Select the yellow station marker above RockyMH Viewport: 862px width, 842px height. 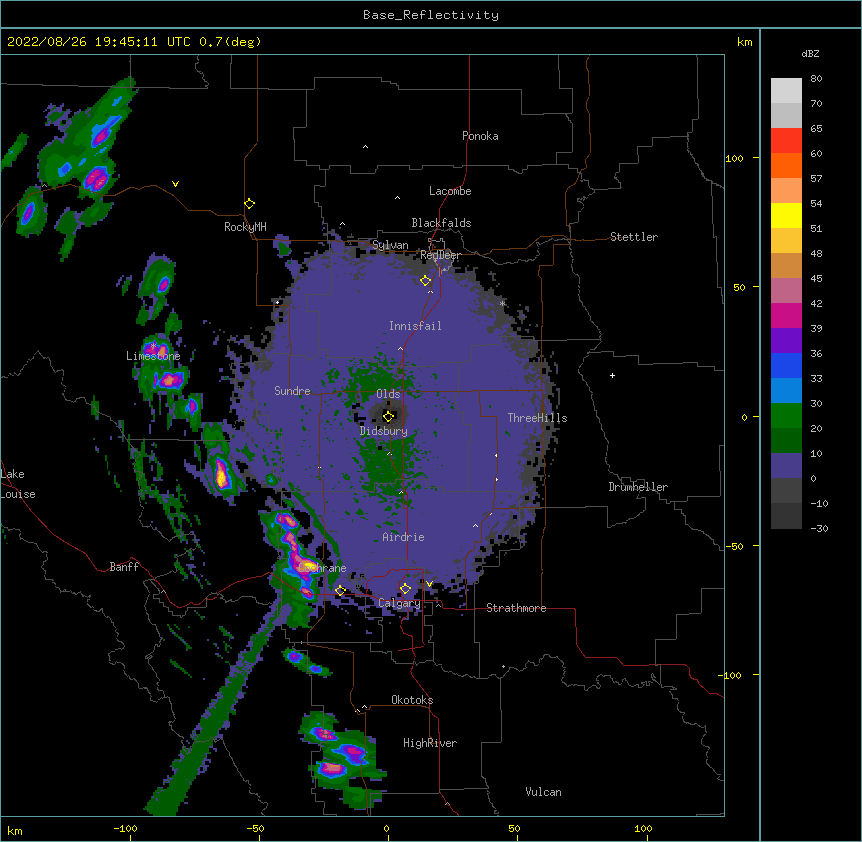(x=250, y=204)
